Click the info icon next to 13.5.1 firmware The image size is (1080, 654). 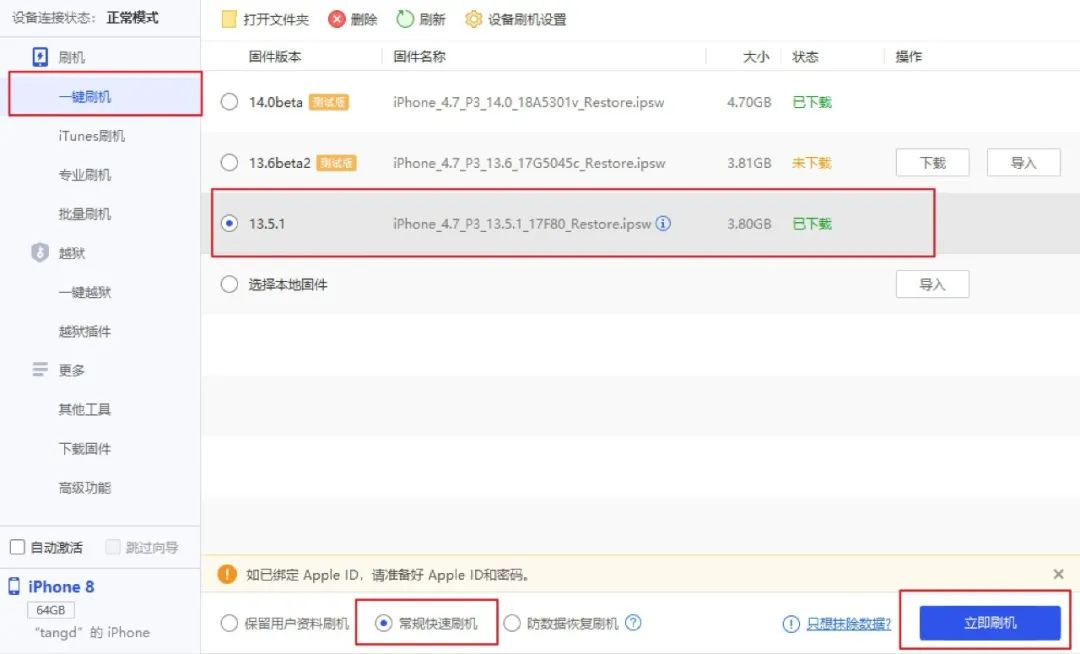click(662, 224)
